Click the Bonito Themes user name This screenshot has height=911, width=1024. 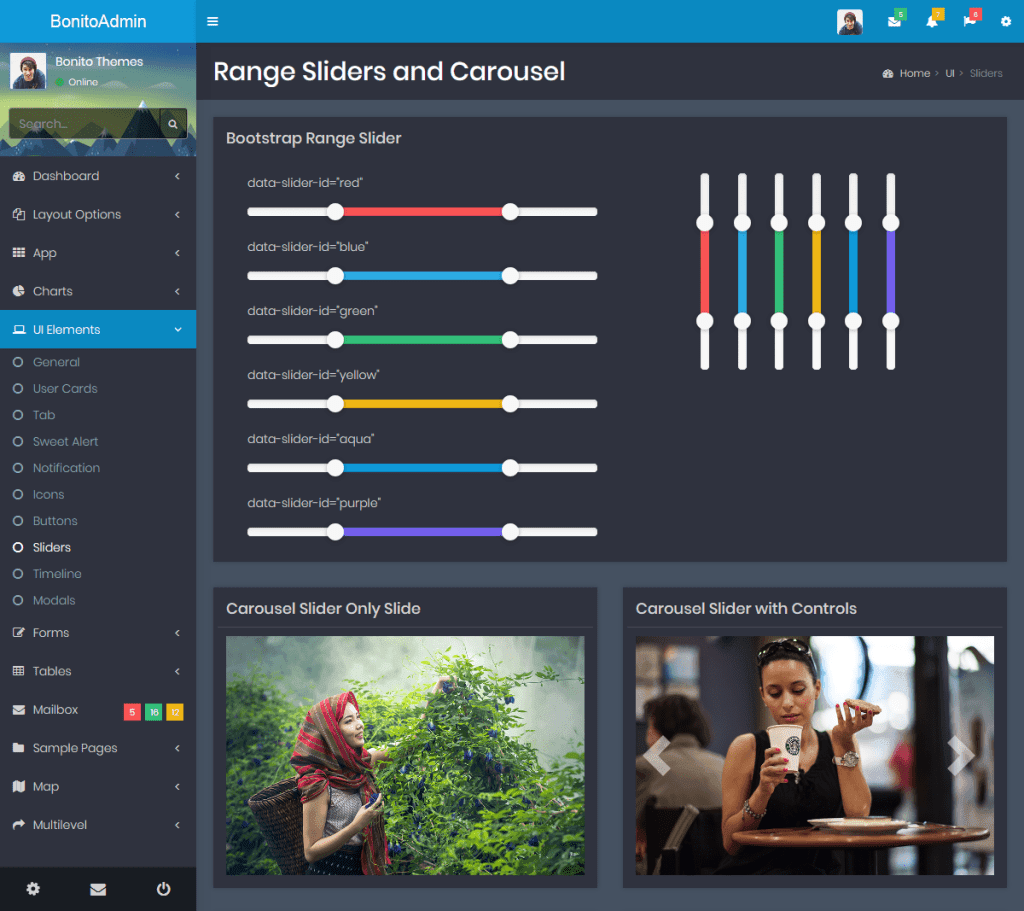click(x=99, y=61)
